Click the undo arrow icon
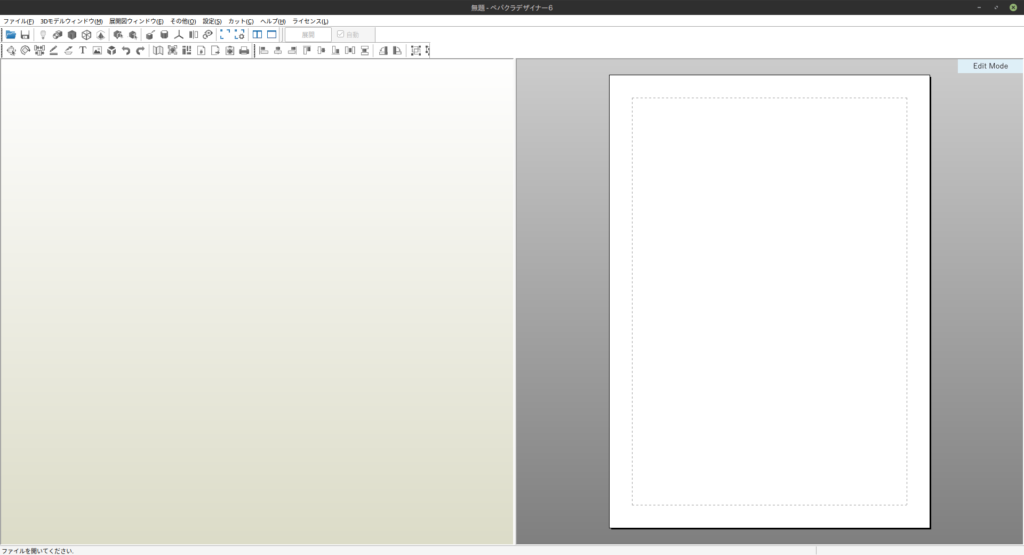Viewport: 1024px width, 555px height. pyautogui.click(x=126, y=50)
